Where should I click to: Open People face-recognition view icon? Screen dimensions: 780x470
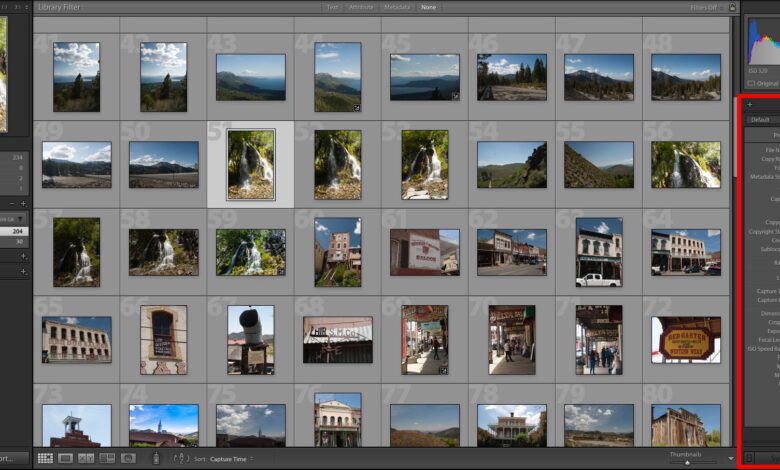[x=128, y=458]
